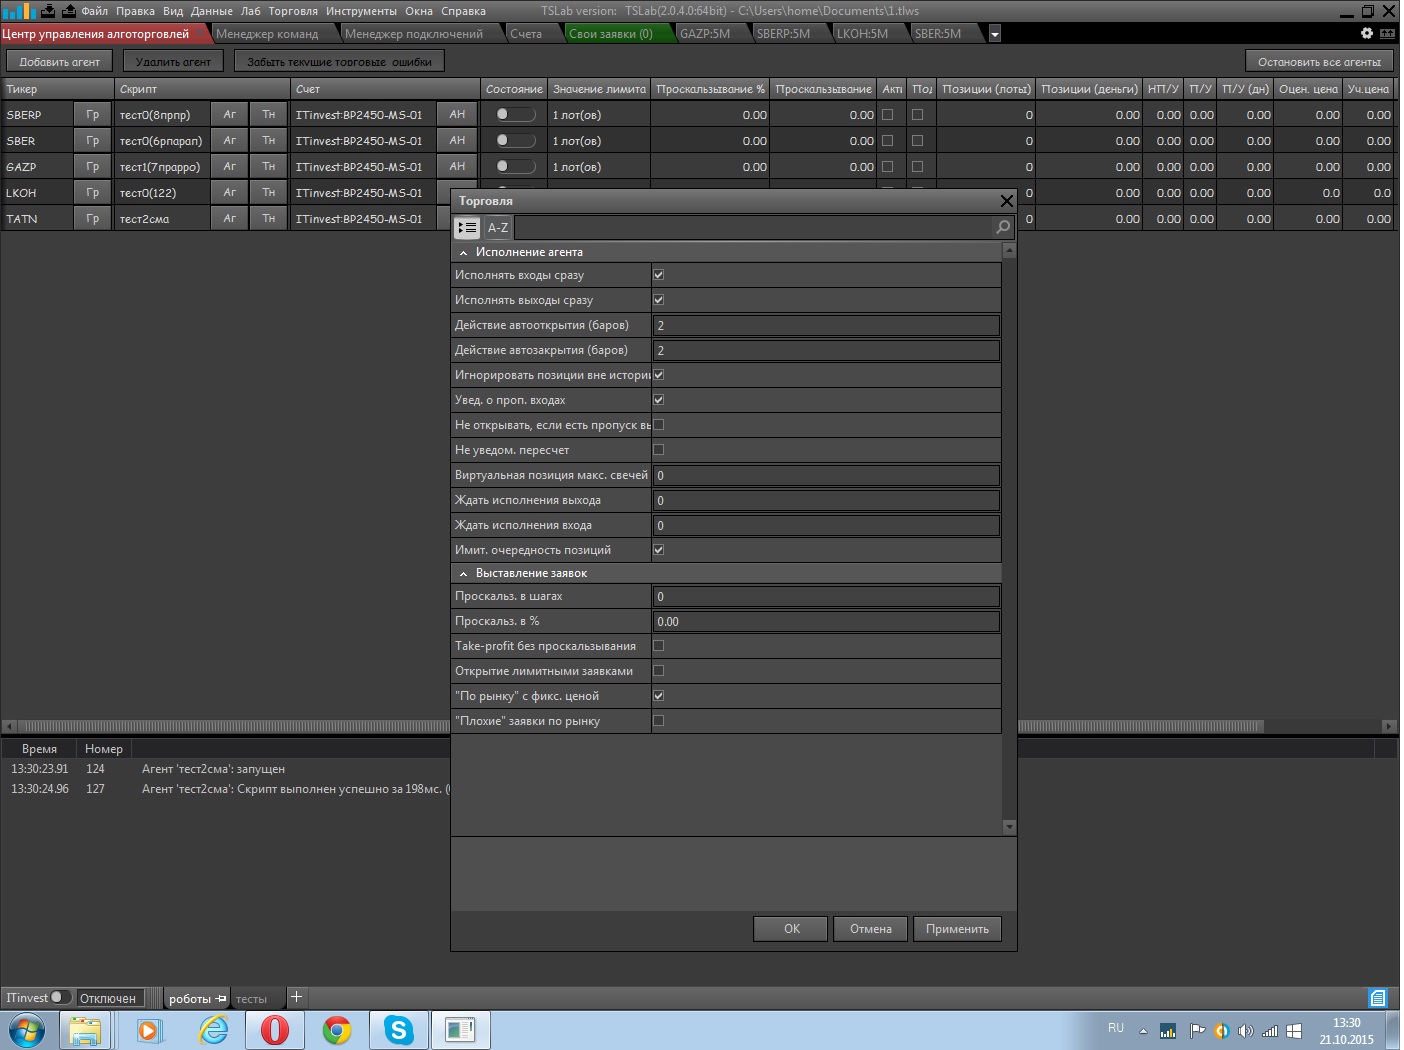Uncheck the Исполнять выходы сразу checkbox
The image size is (1404, 1050).
[658, 299]
